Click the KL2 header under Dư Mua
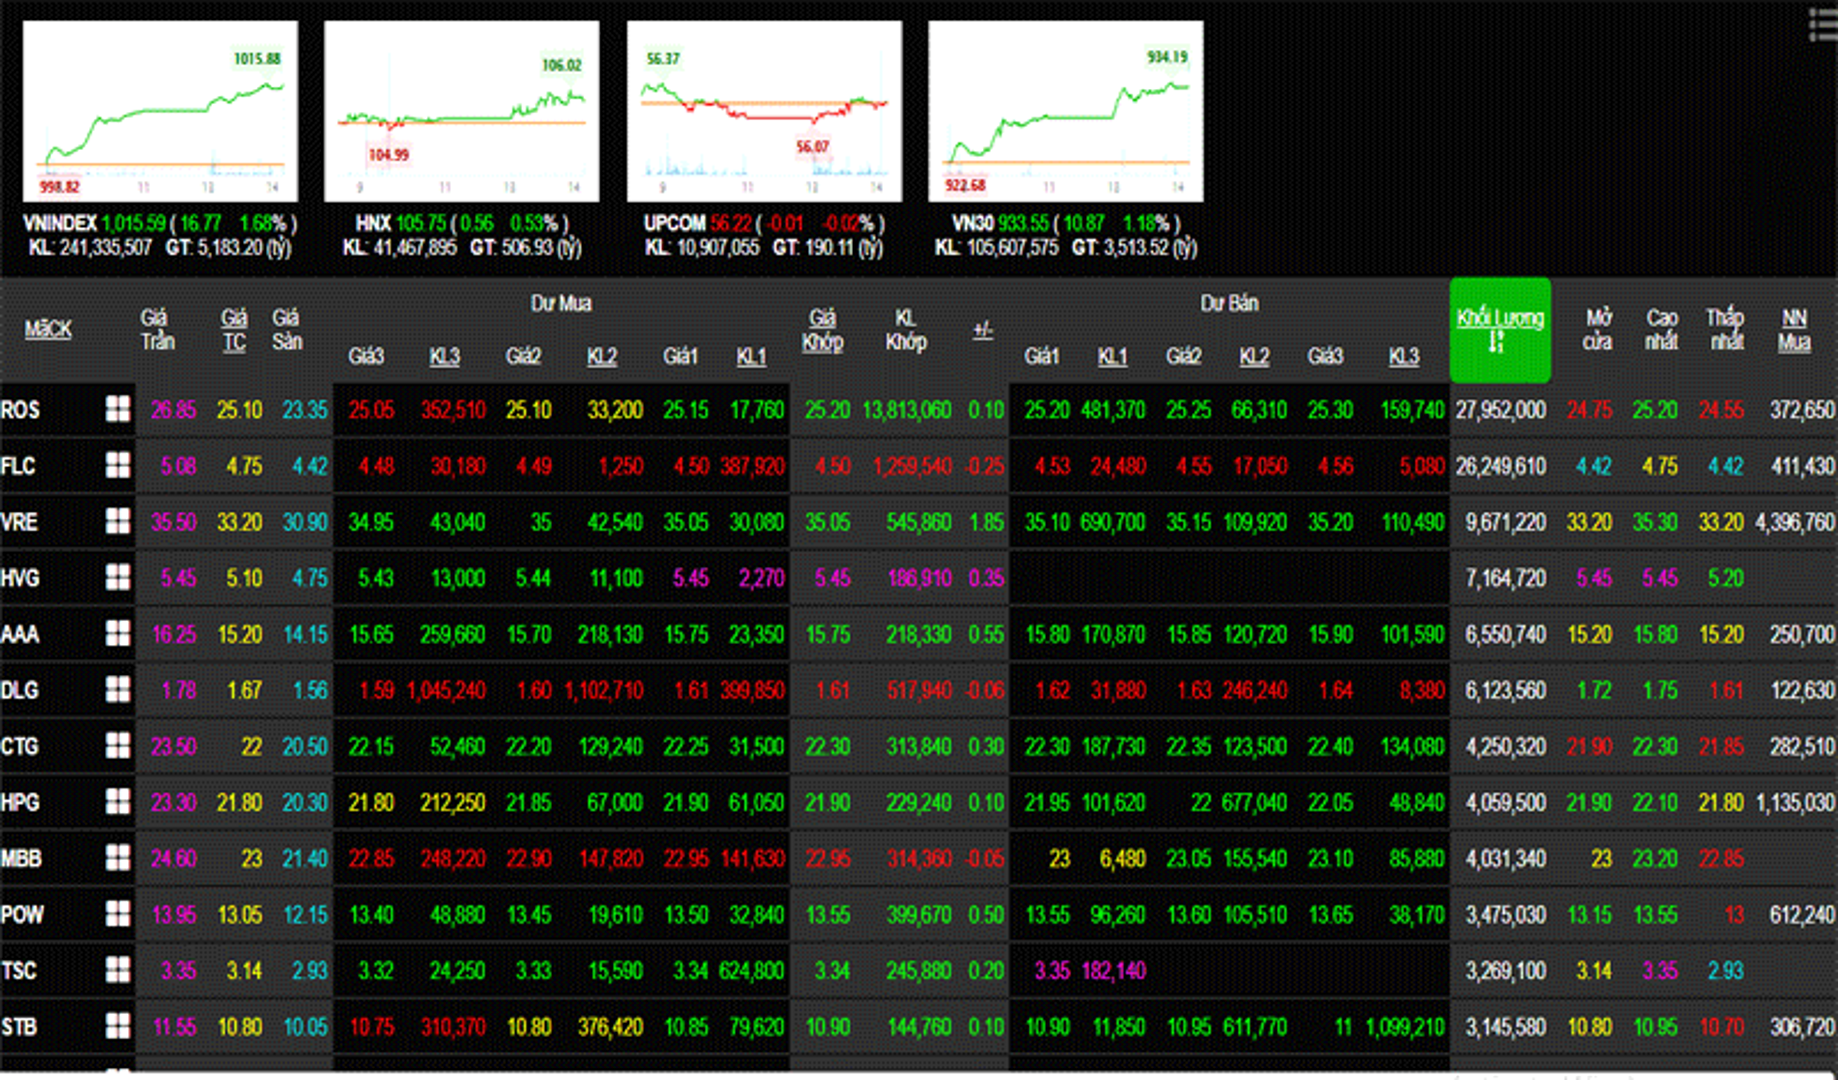Viewport: 1838px width, 1080px height. pos(601,356)
